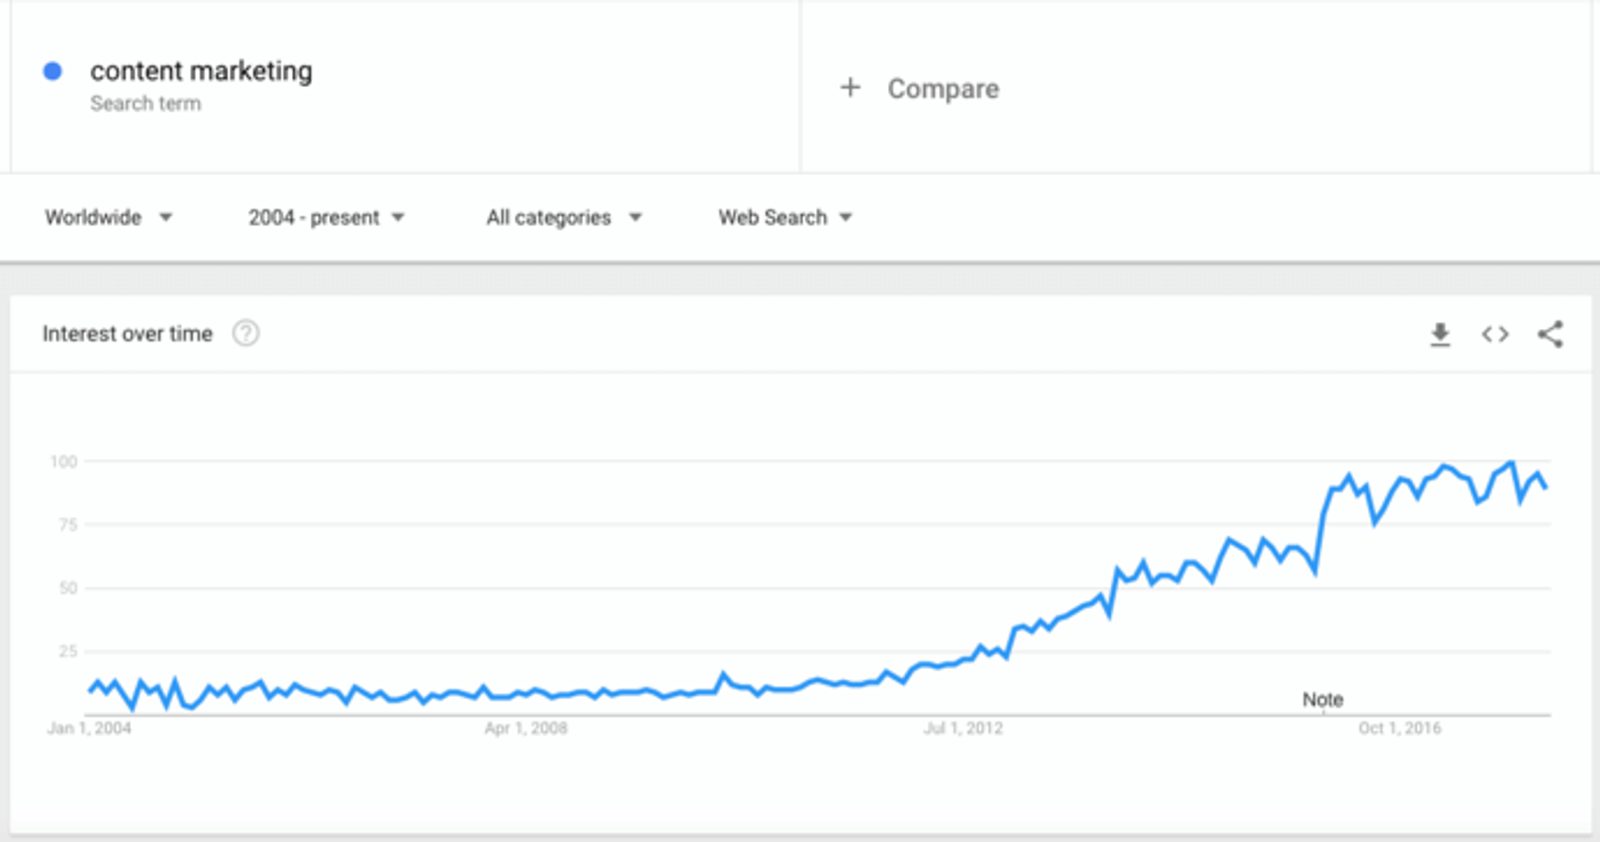
Task: Click the Jan 1, 2004 axis label
Action: (91, 729)
